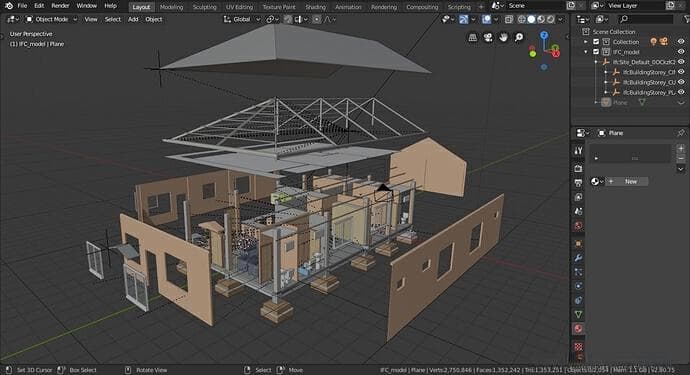Open the File menu
Screen dimensions: 690x375
pos(22,6)
